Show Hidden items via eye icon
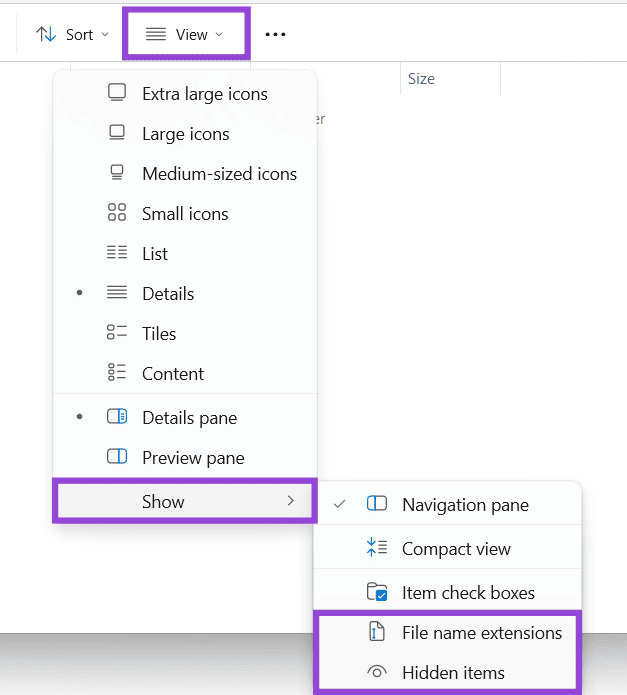This screenshot has height=695, width=627. pos(377,672)
